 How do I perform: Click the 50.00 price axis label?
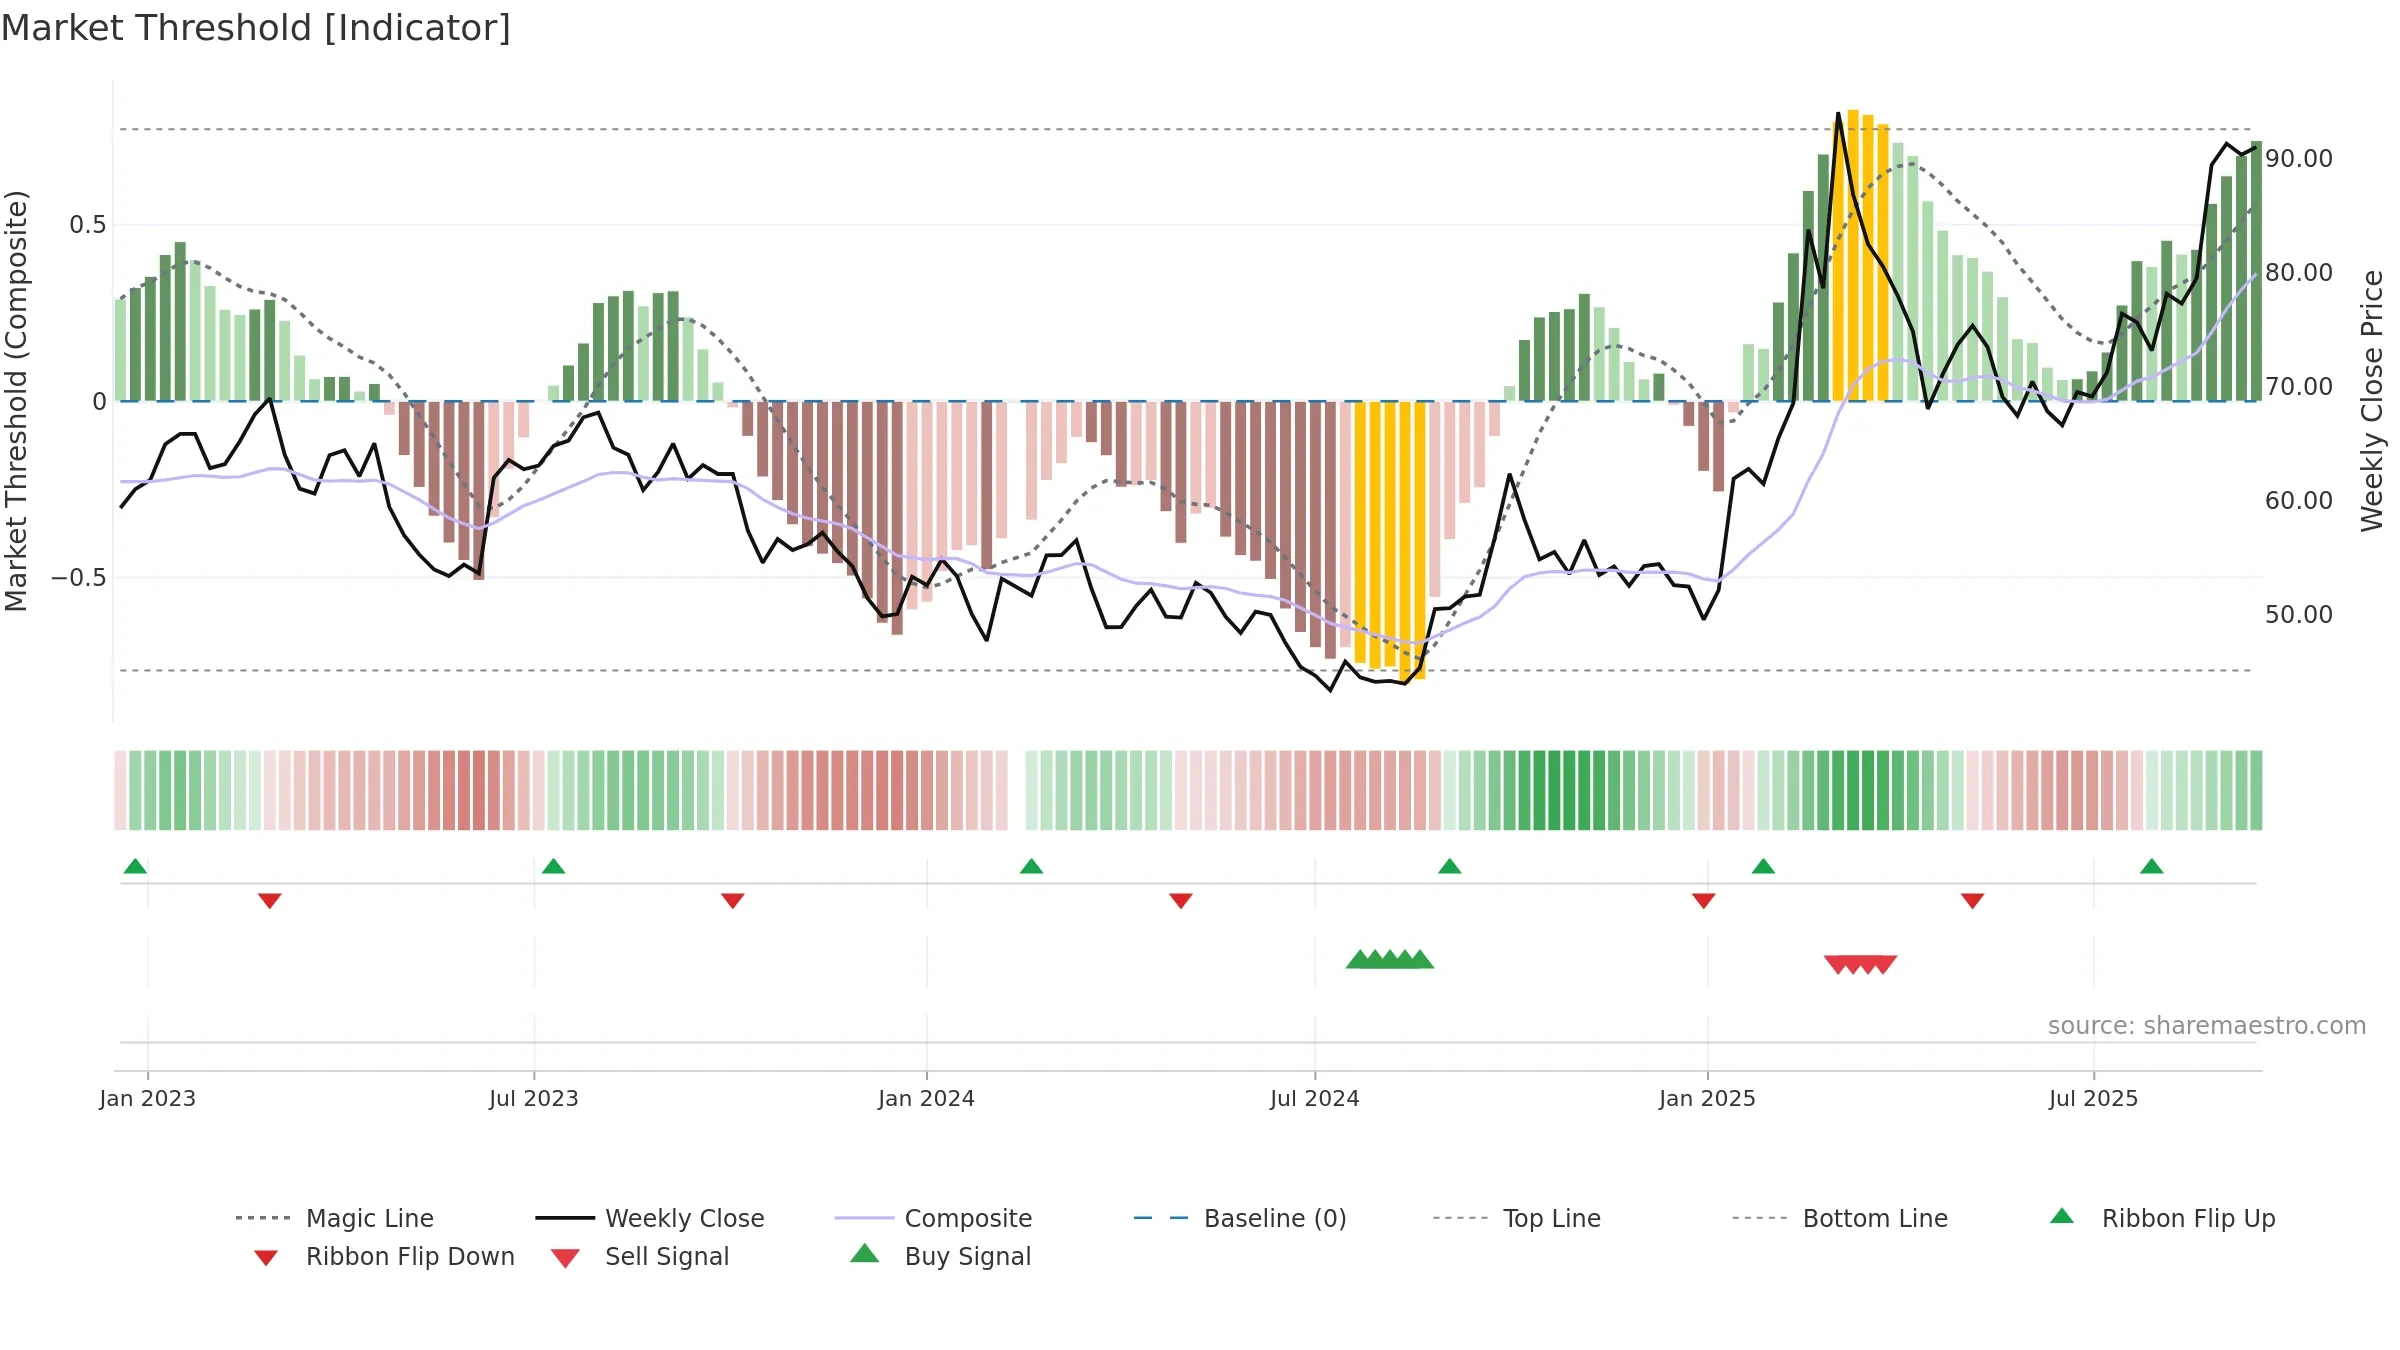[2299, 614]
